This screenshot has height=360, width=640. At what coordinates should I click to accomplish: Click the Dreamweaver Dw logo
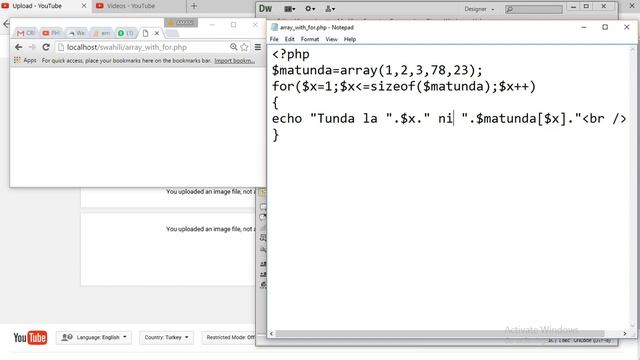(x=265, y=9)
